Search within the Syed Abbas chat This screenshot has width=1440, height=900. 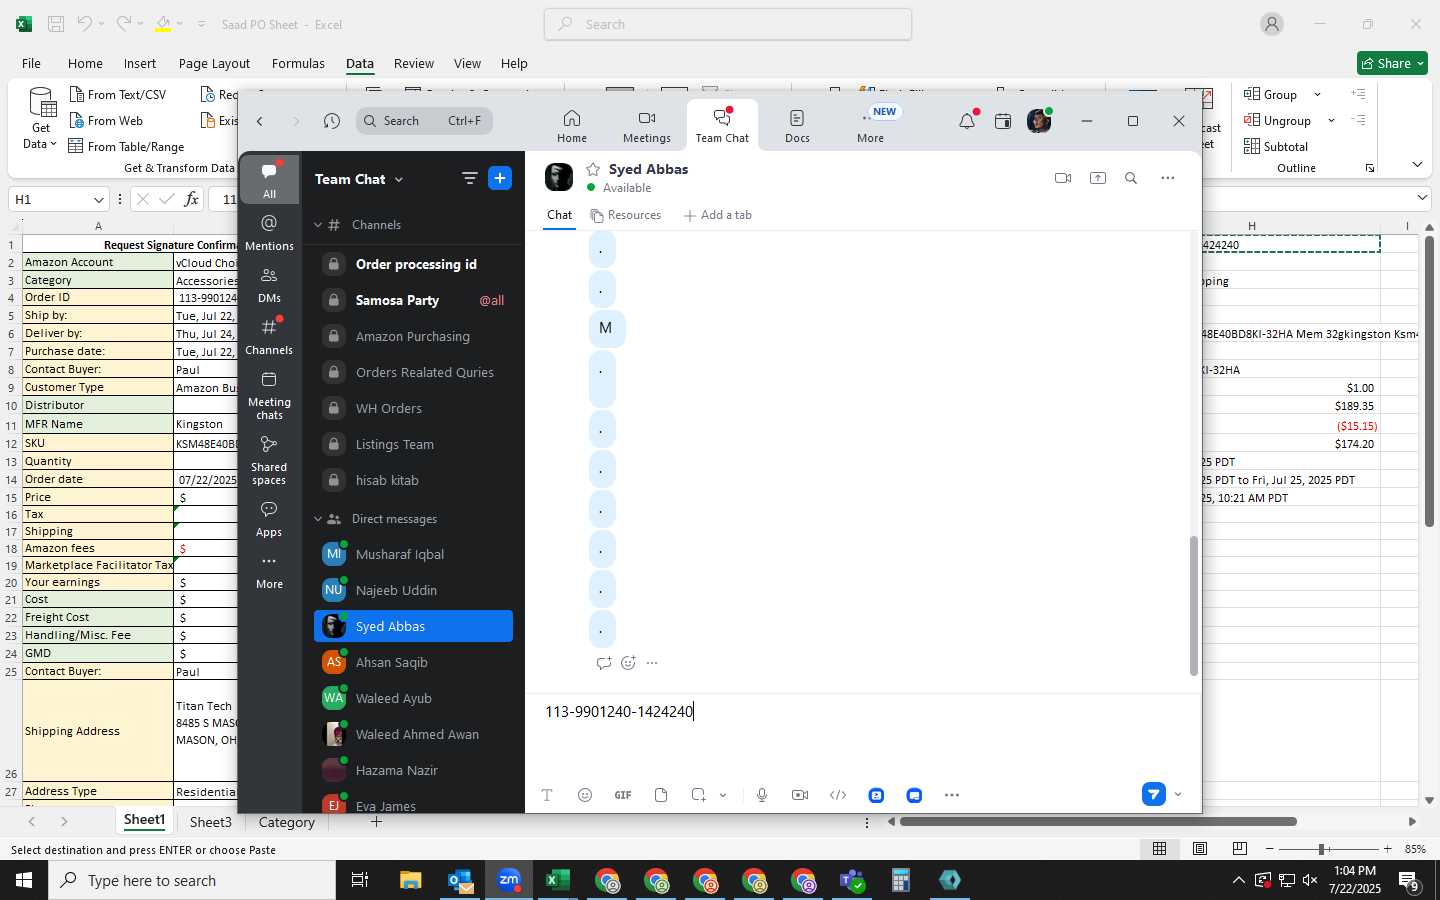pyautogui.click(x=1131, y=178)
